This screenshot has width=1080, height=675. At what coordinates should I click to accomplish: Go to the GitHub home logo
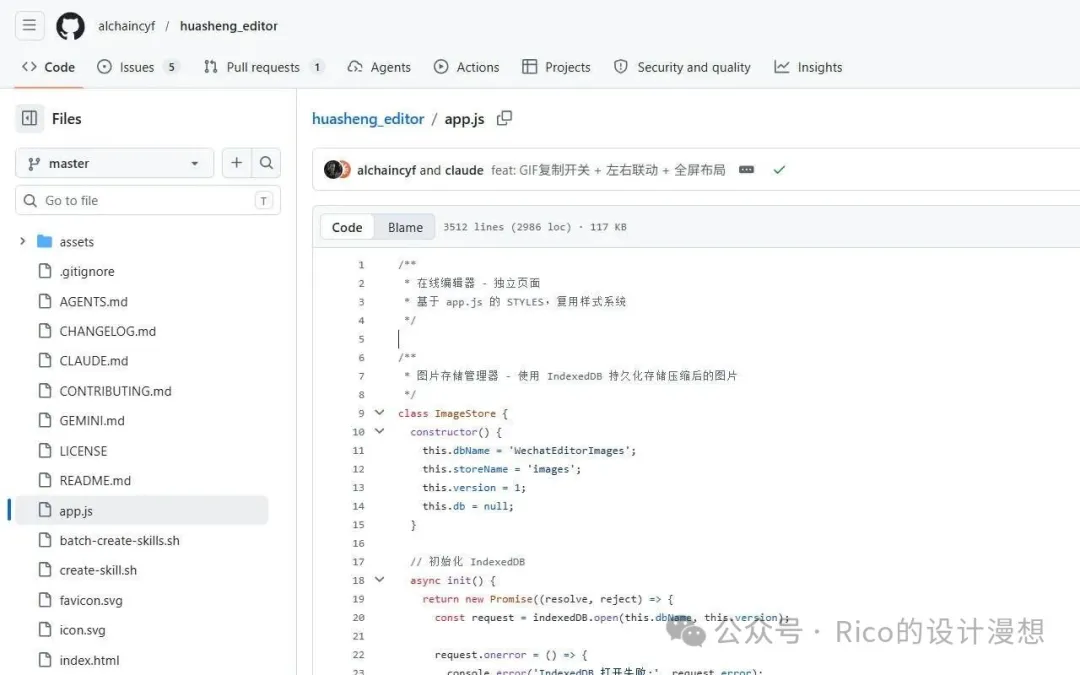coord(70,26)
